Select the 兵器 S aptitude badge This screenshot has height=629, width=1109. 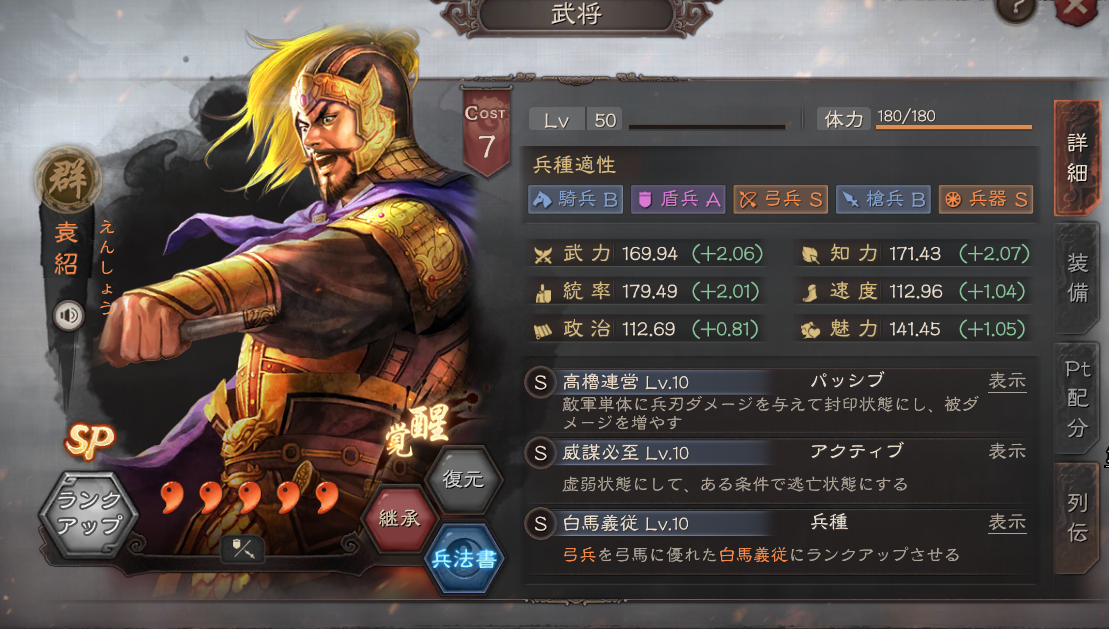point(985,200)
